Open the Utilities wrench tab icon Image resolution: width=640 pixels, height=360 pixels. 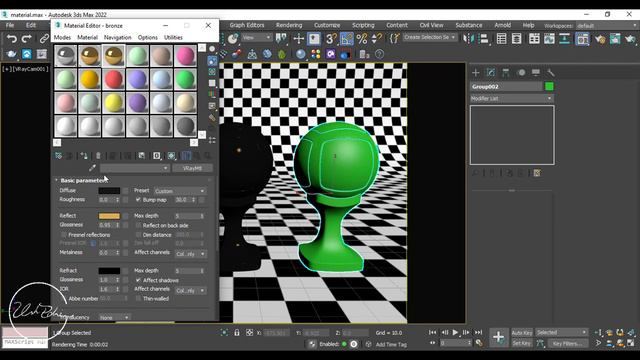click(x=551, y=73)
